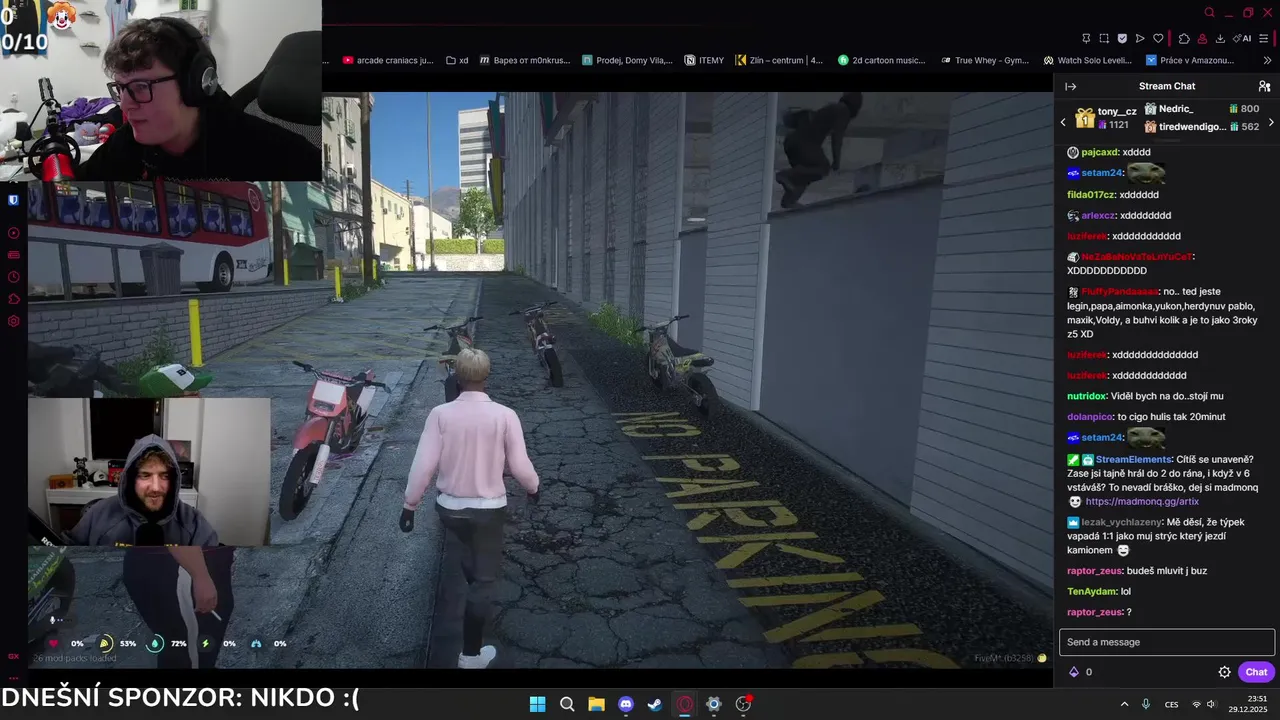Open the Opera account profile icon
The height and width of the screenshot is (720, 1280).
tap(1202, 38)
